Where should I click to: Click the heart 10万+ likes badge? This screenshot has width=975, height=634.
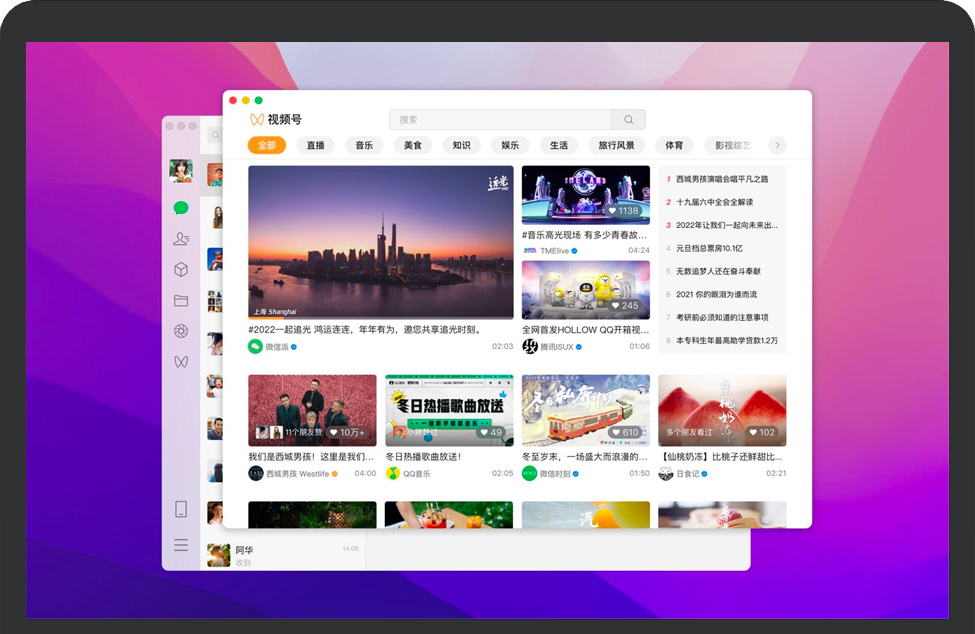coord(347,432)
